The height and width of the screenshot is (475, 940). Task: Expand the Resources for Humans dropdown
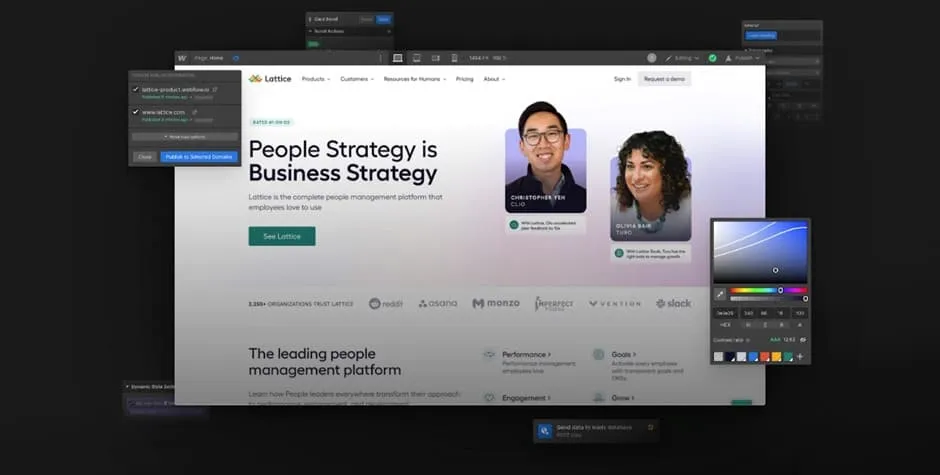tap(415, 79)
